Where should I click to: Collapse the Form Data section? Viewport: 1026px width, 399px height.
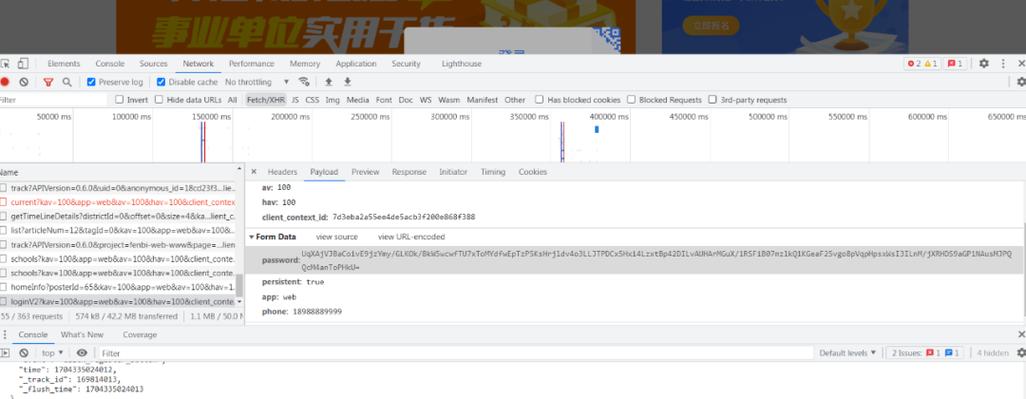pos(252,237)
